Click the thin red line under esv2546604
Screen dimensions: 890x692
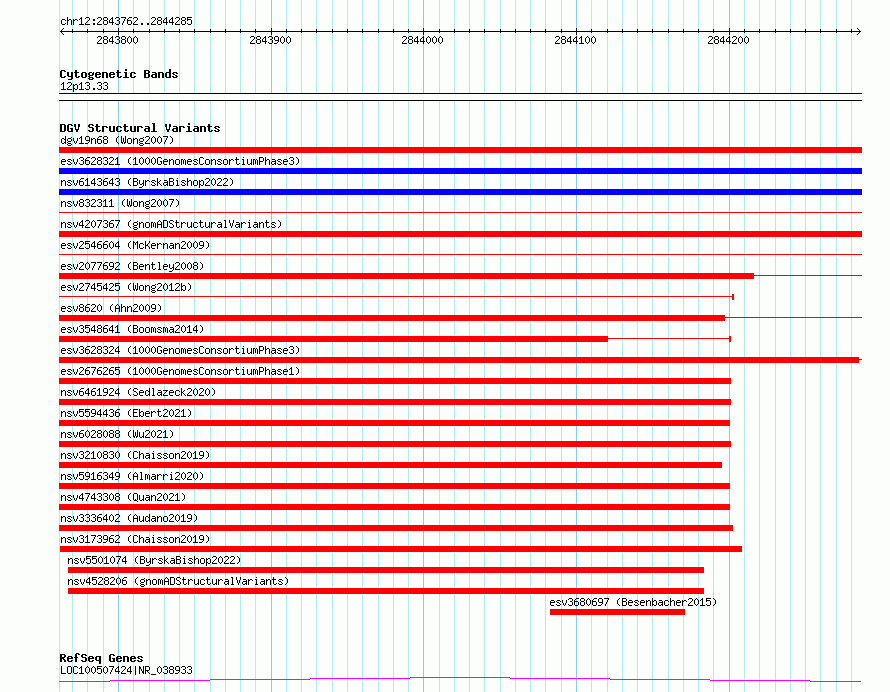(x=460, y=255)
